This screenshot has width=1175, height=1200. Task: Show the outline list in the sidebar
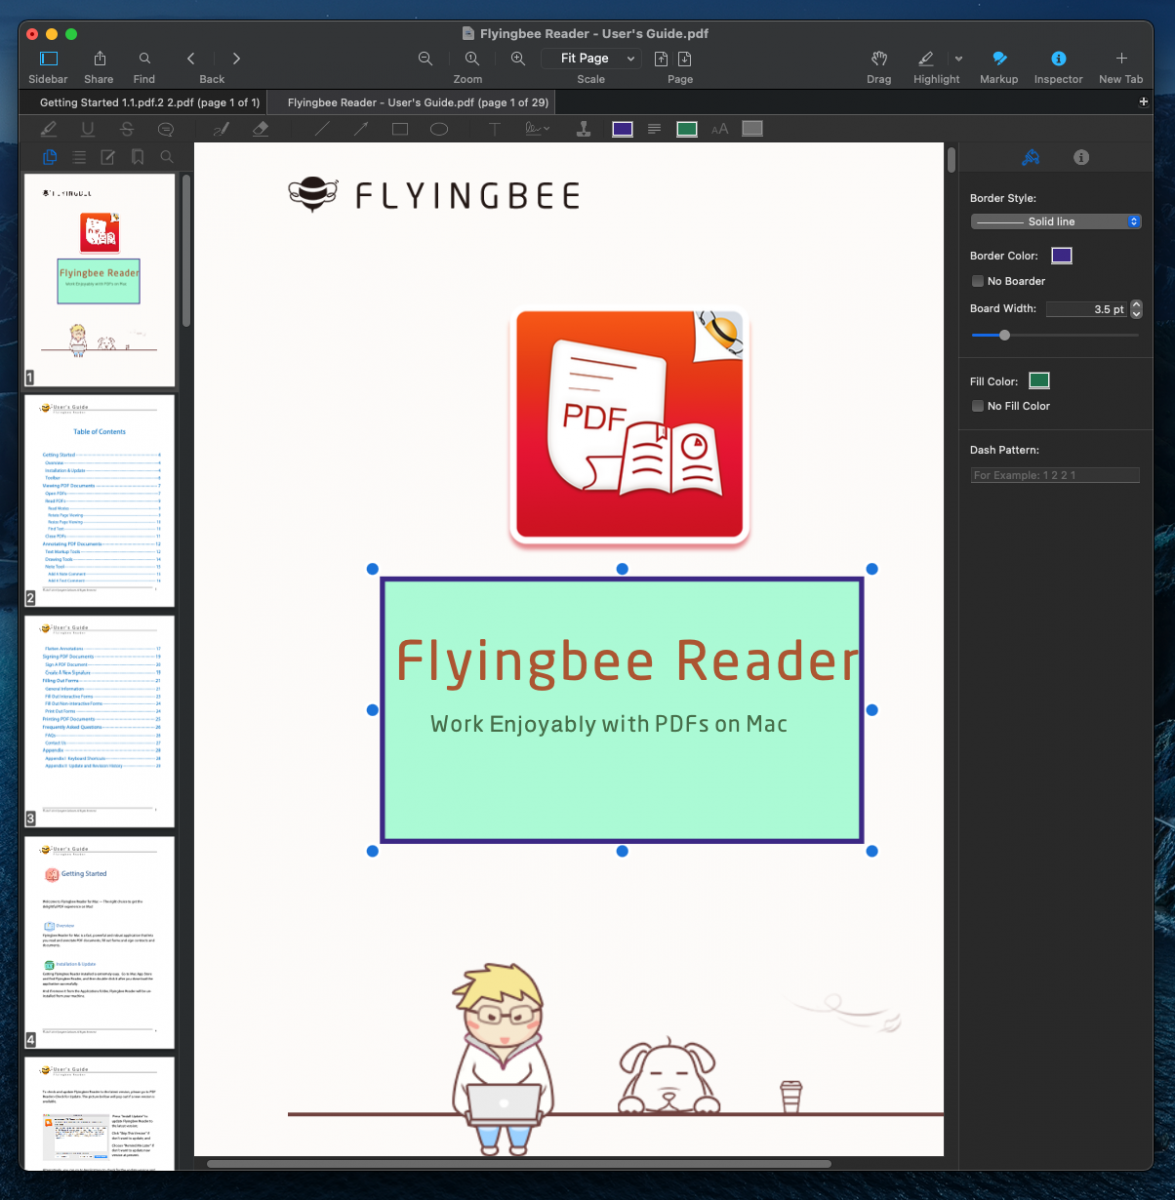pos(79,157)
